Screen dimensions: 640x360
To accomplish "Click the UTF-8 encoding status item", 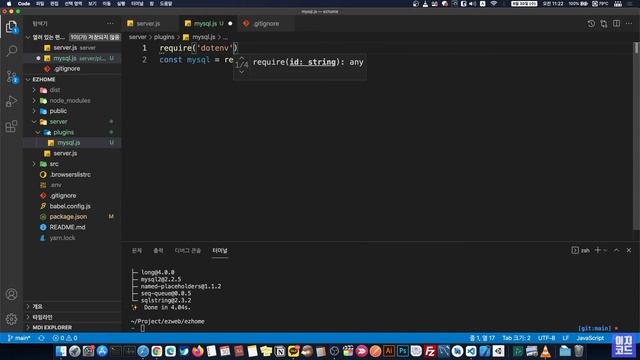I will coord(546,338).
